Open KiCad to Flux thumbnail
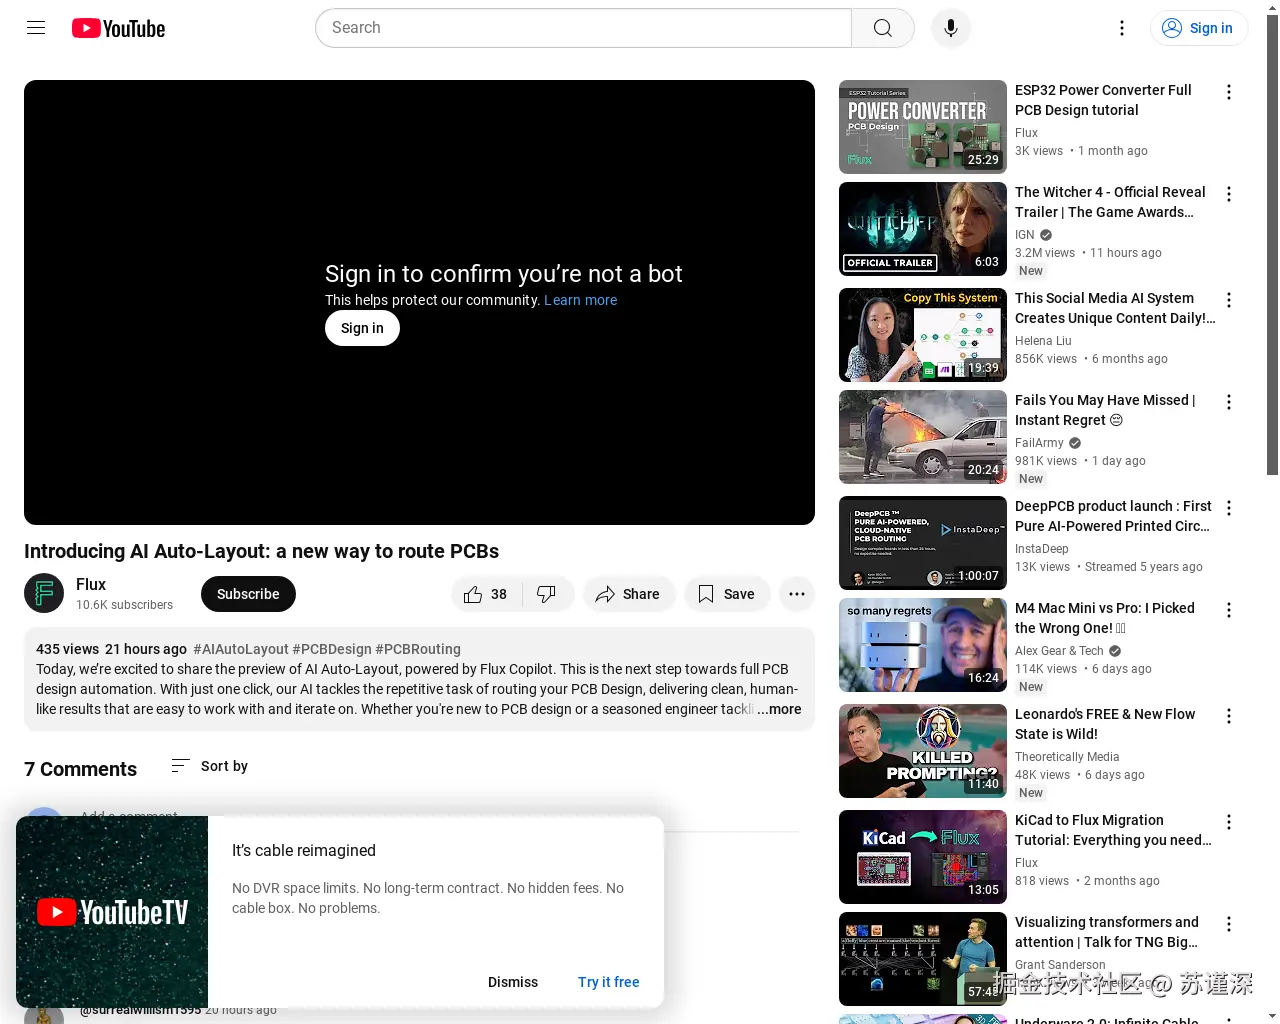Image resolution: width=1280 pixels, height=1024 pixels. [923, 857]
